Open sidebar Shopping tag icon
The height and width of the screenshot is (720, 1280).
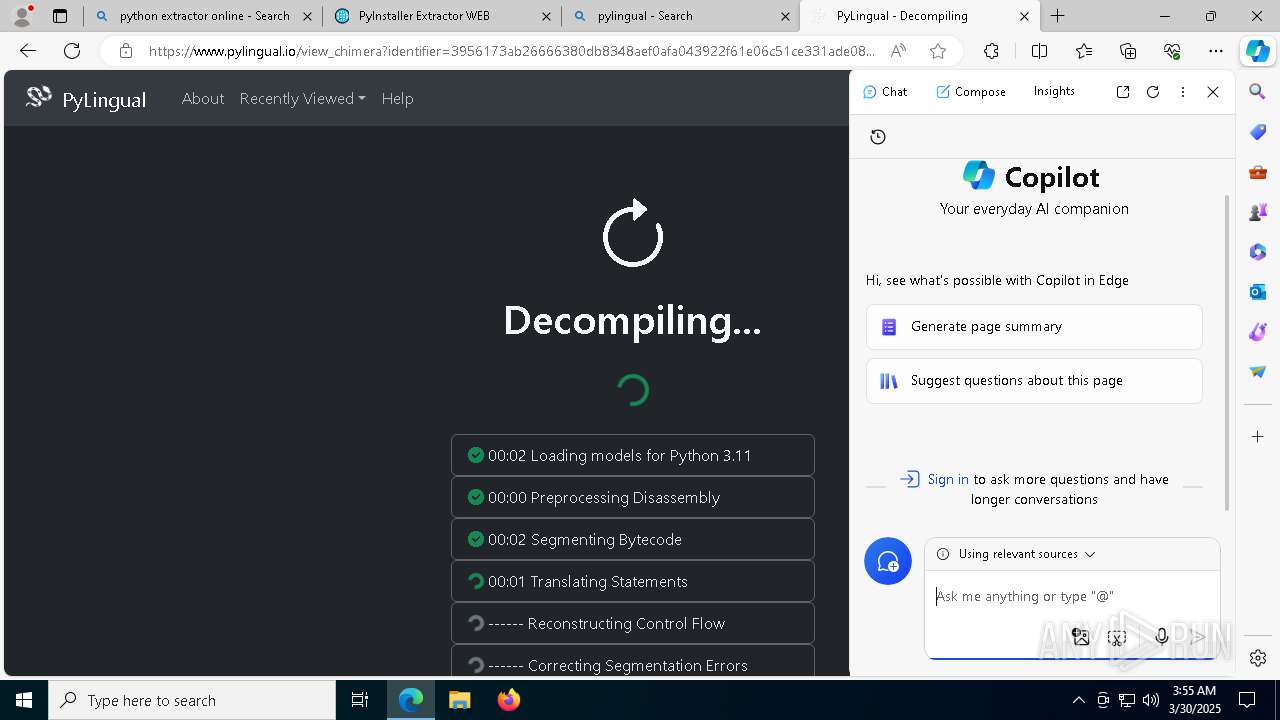coord(1258,131)
